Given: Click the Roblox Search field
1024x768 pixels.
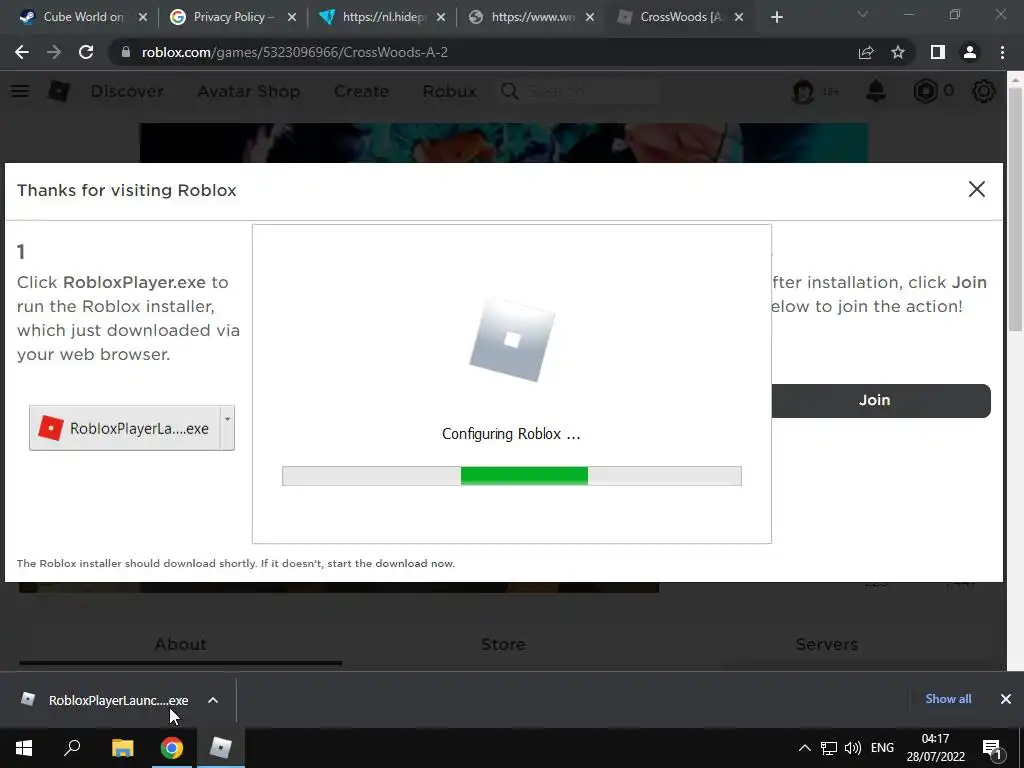Looking at the screenshot, I should (591, 91).
